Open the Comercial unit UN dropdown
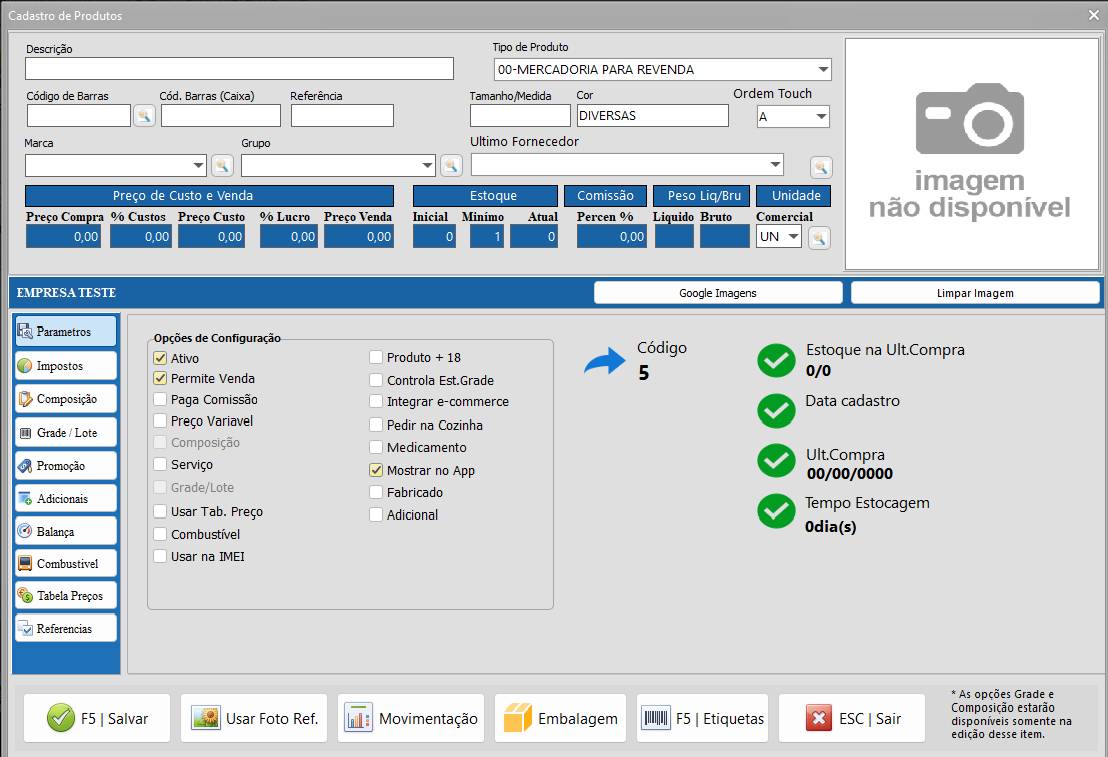This screenshot has height=757, width=1108. (794, 236)
